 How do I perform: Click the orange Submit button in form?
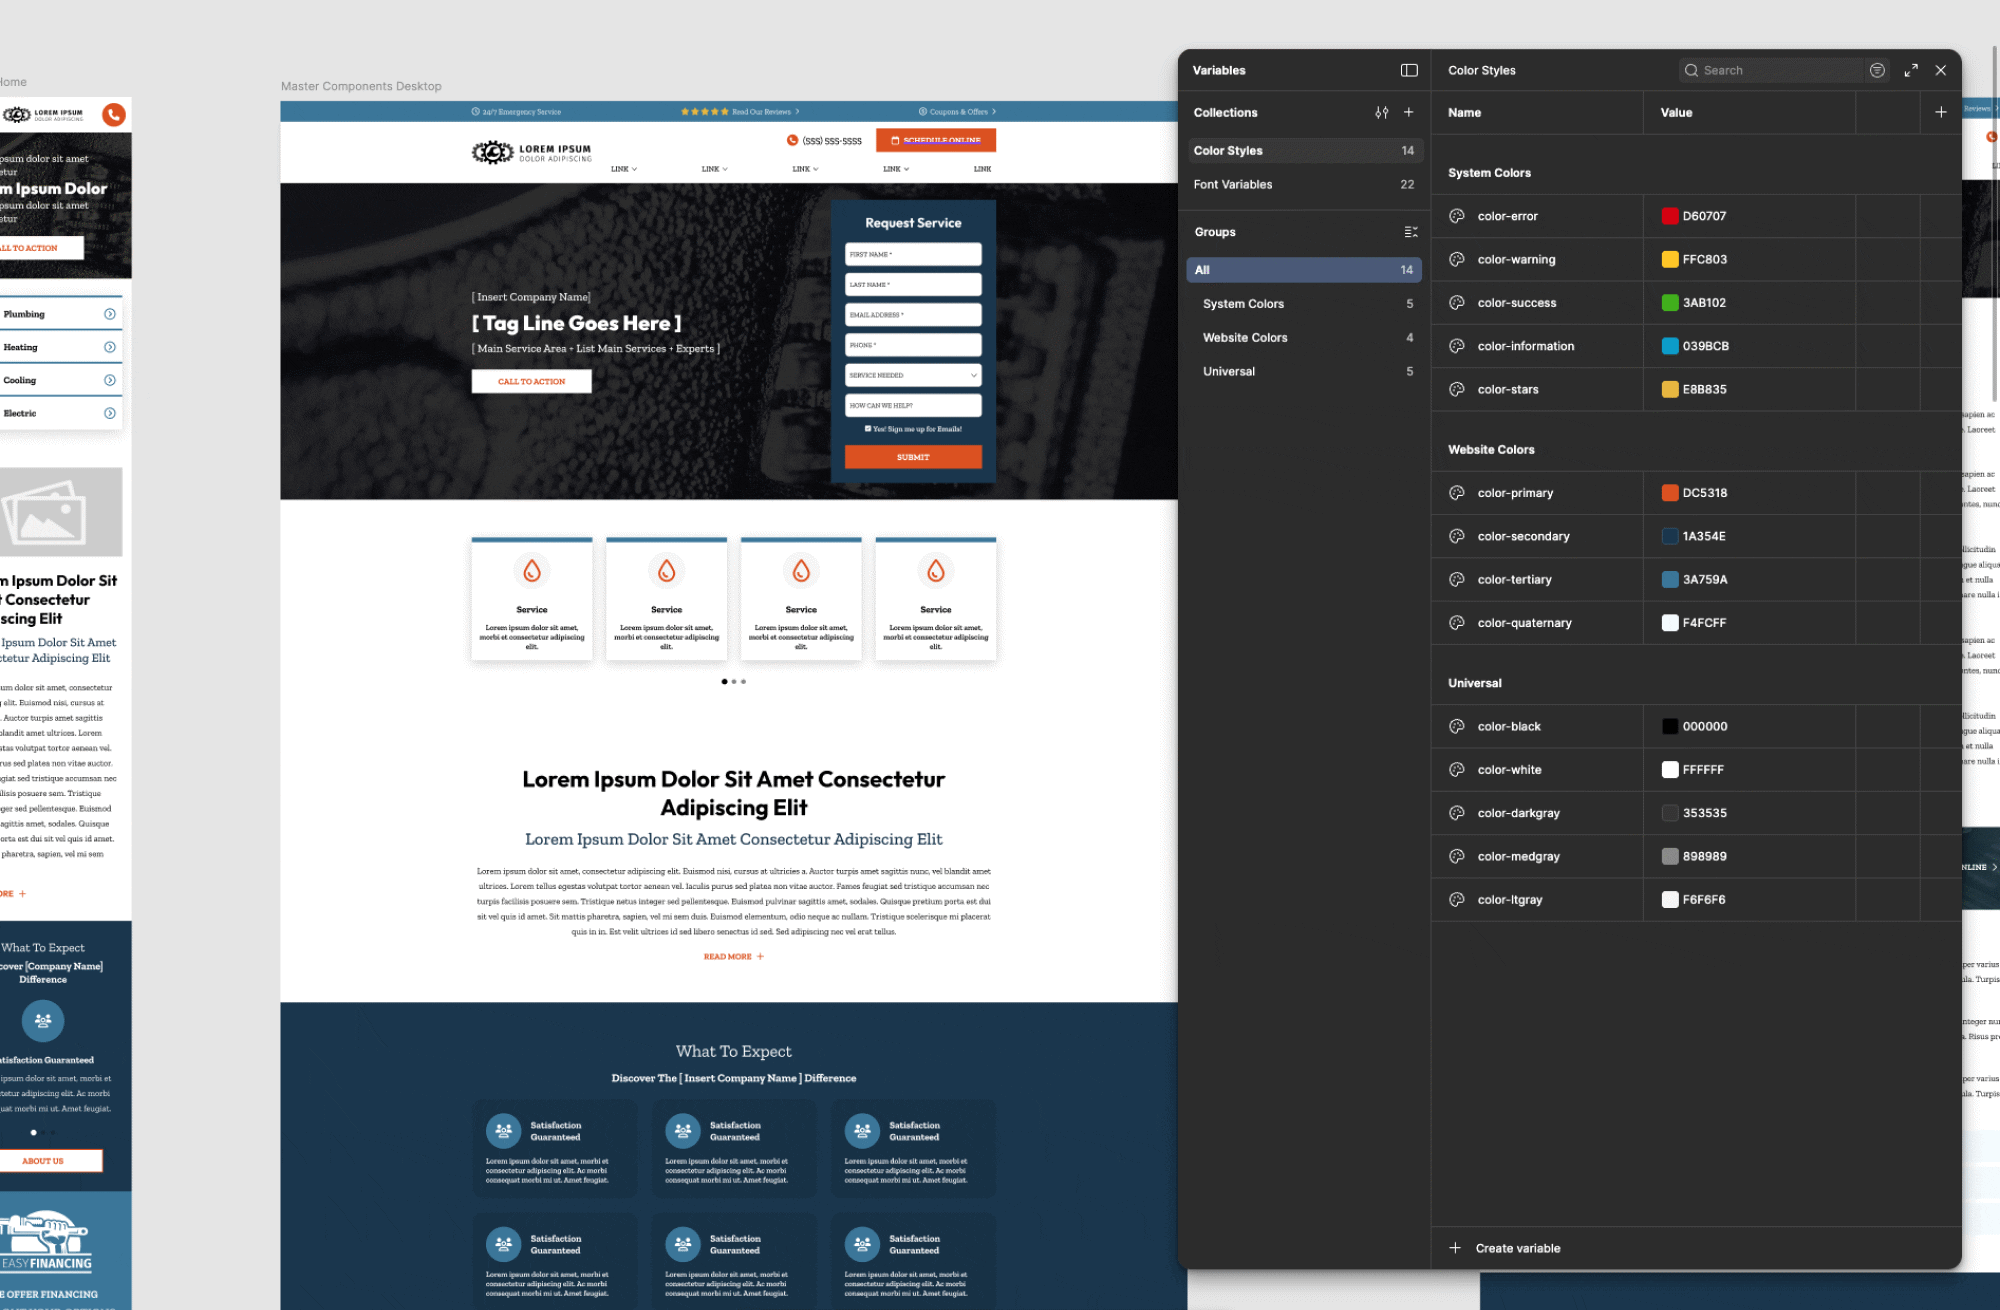tap(913, 457)
